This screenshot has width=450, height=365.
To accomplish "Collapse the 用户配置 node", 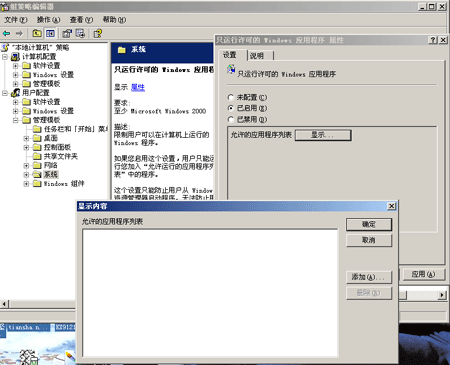I will pos(5,93).
